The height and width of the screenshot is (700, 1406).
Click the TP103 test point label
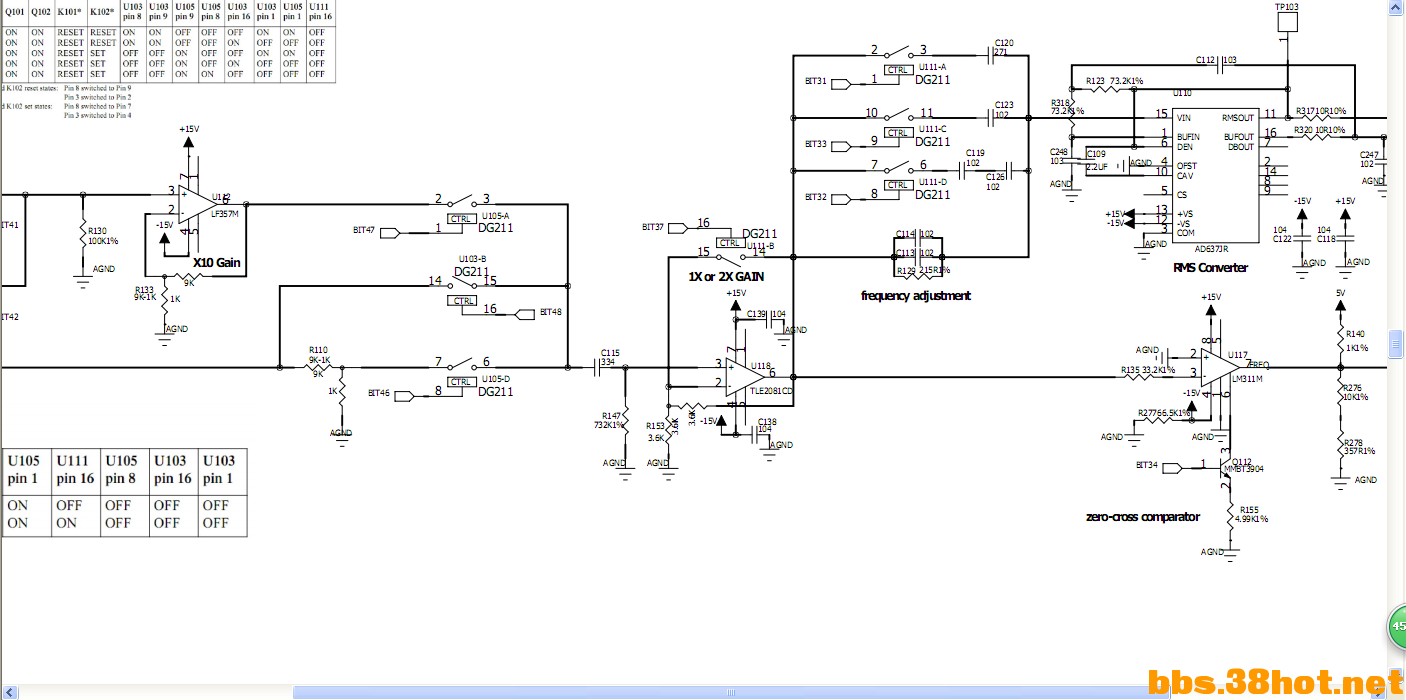pyautogui.click(x=1287, y=7)
